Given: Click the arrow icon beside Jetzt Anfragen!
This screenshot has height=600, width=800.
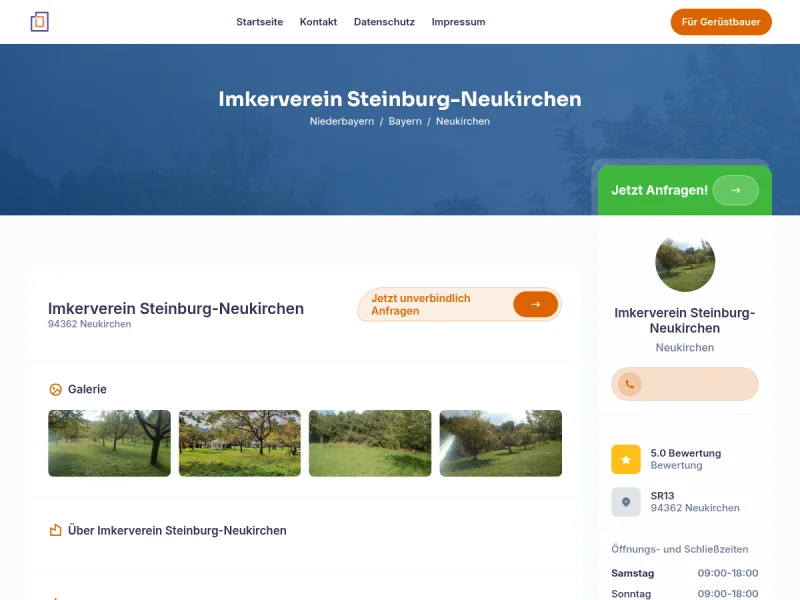Looking at the screenshot, I should tap(735, 190).
